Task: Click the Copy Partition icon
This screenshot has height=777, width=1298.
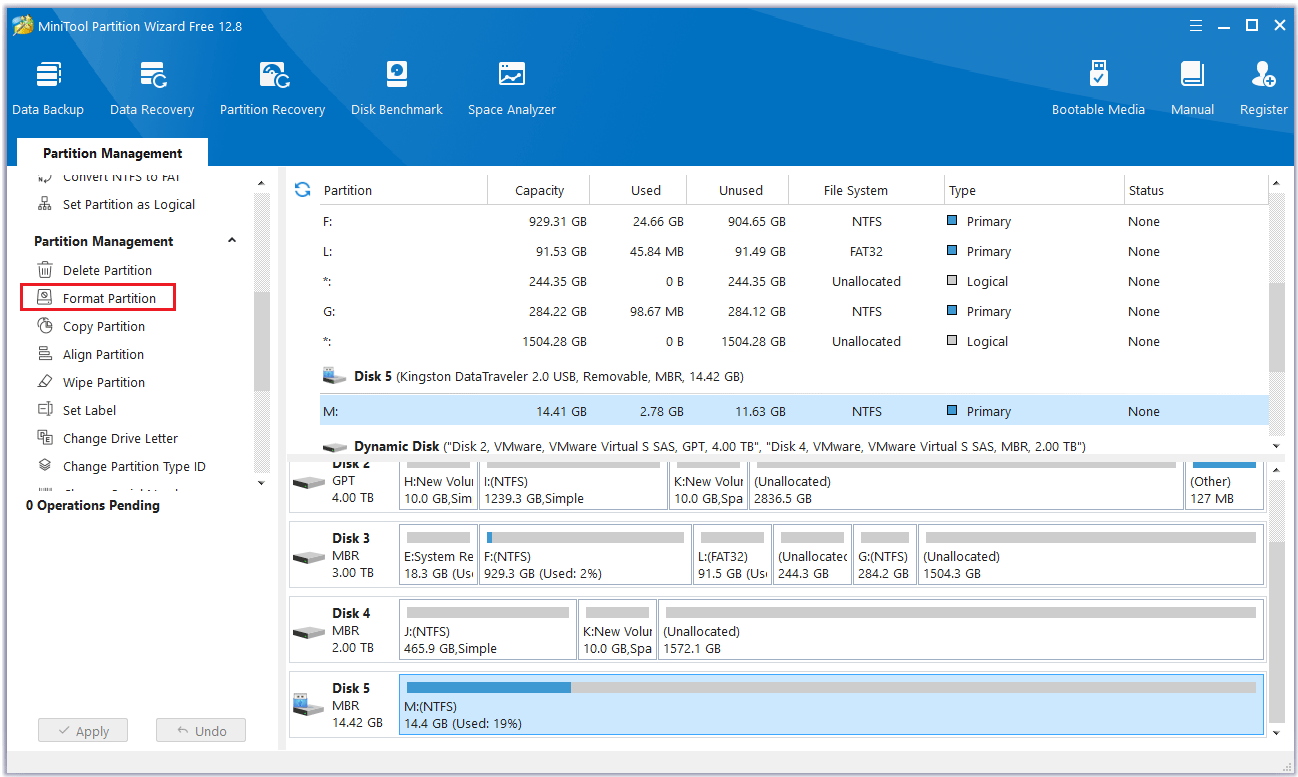Action: [45, 326]
